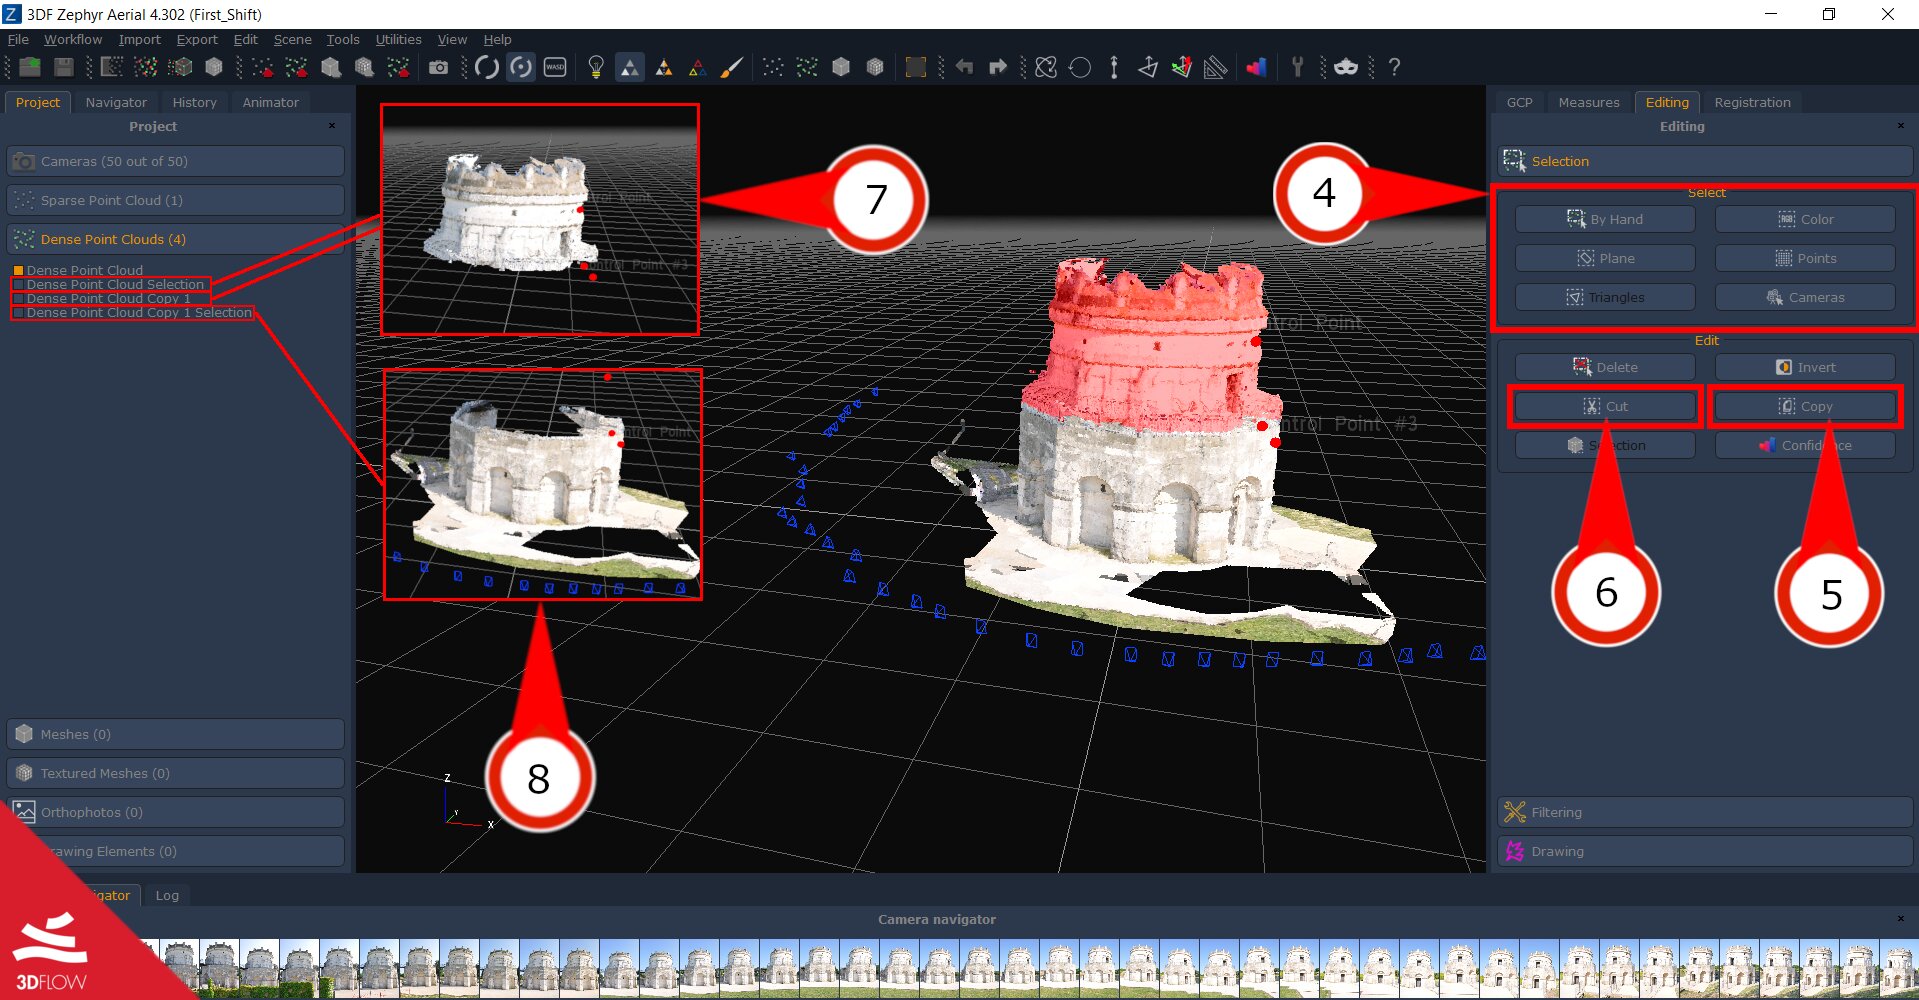Expand the Meshes (0) section
1919x1000 pixels.
[x=176, y=734]
